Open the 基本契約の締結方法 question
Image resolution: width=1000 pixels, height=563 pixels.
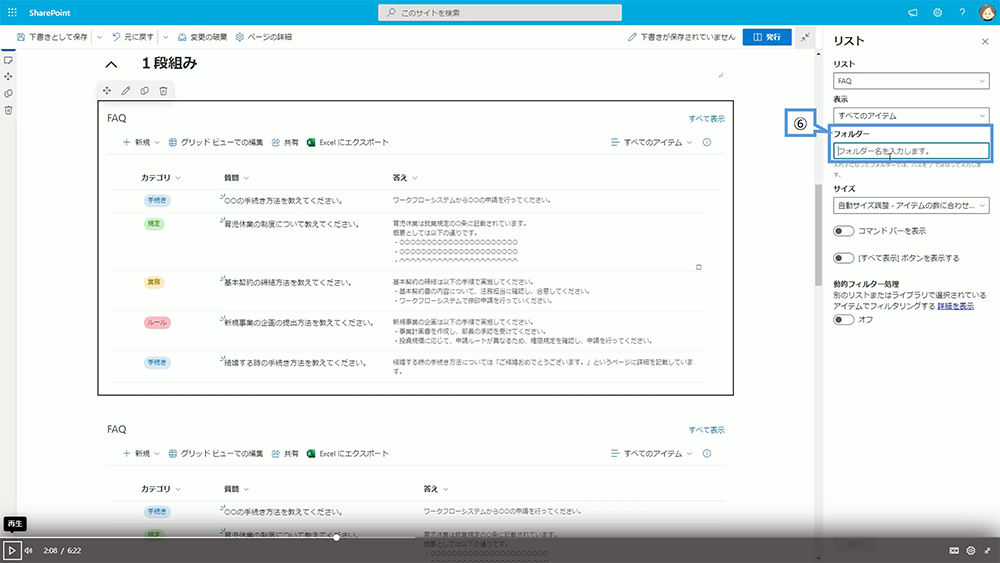click(x=288, y=282)
